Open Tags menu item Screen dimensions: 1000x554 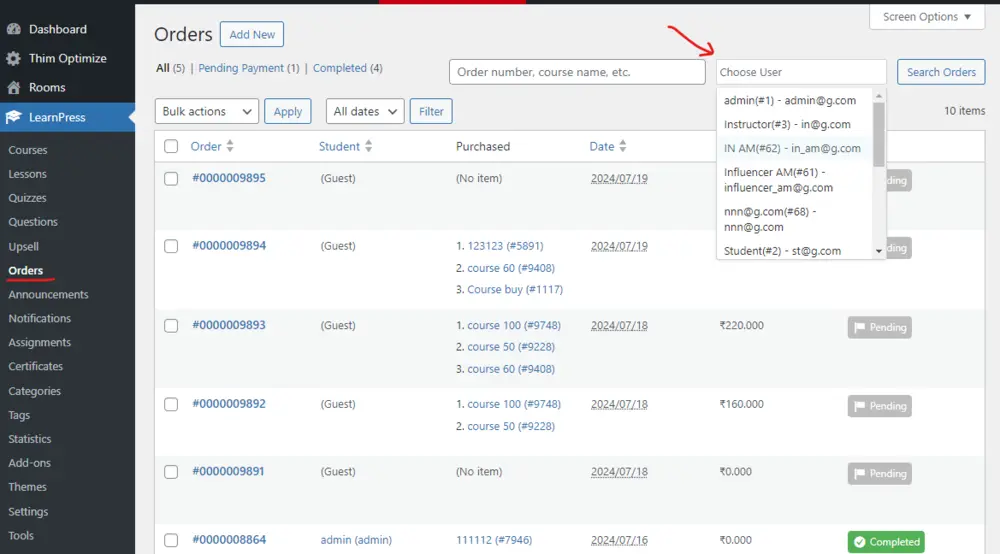click(x=19, y=415)
